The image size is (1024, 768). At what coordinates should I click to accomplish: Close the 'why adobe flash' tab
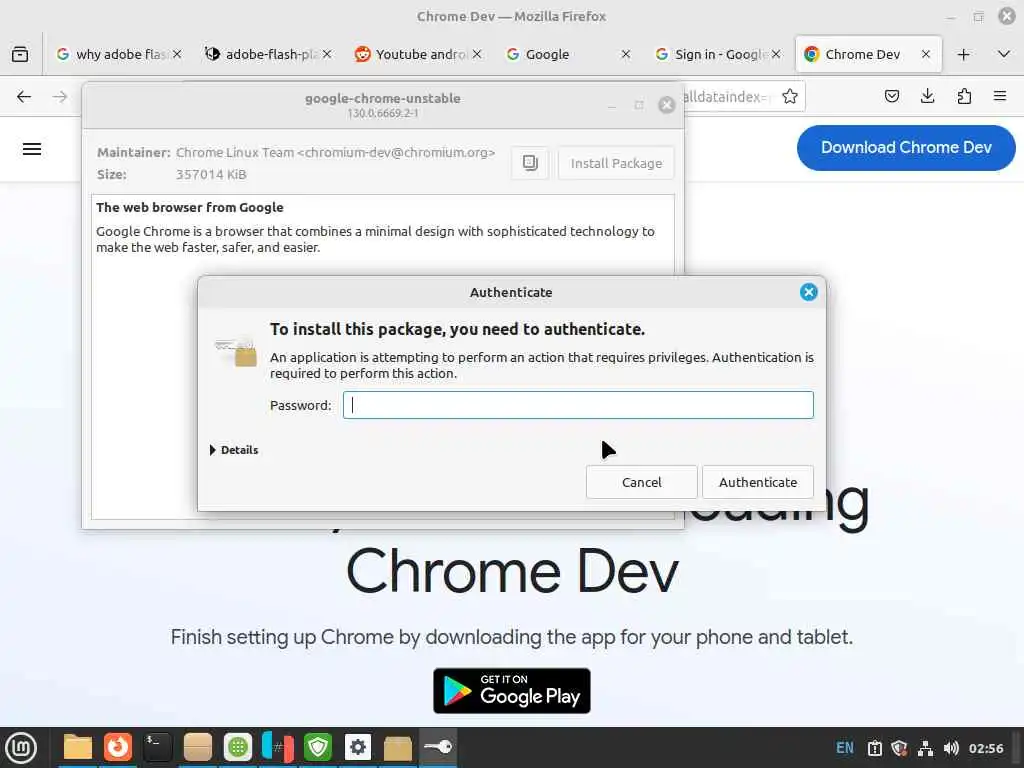point(177,54)
